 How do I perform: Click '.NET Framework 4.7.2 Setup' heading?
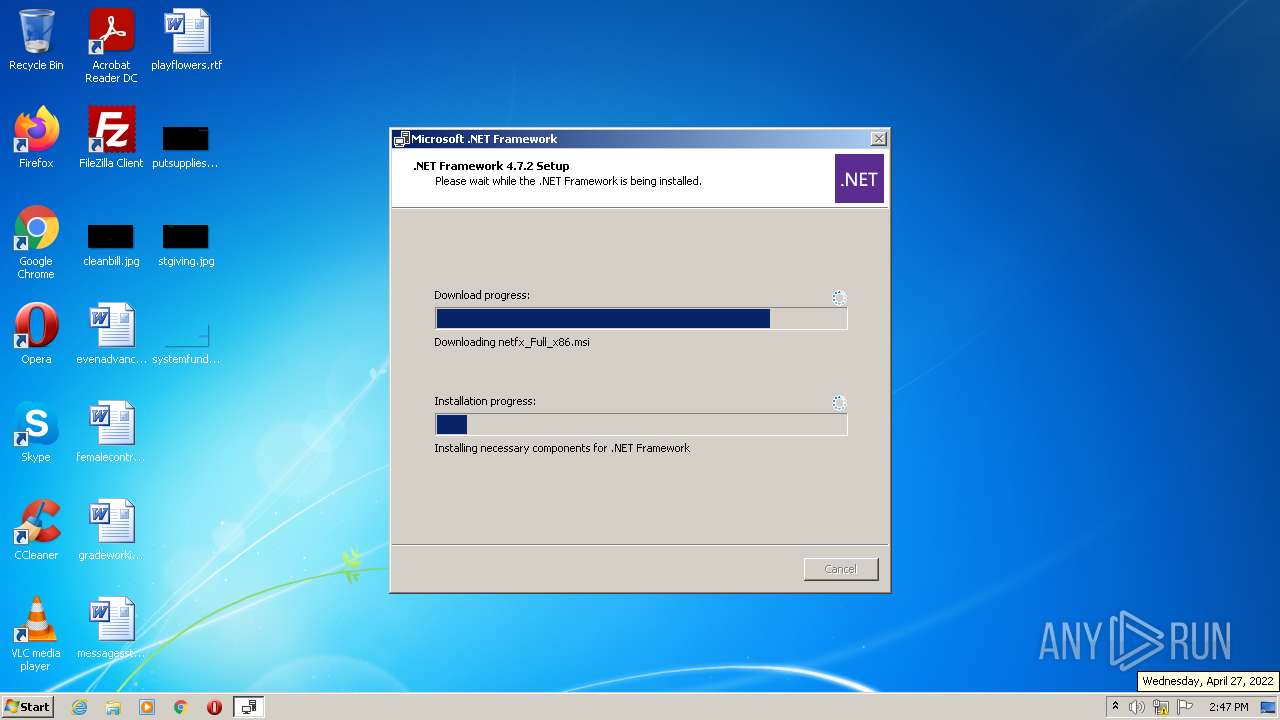pyautogui.click(x=491, y=166)
